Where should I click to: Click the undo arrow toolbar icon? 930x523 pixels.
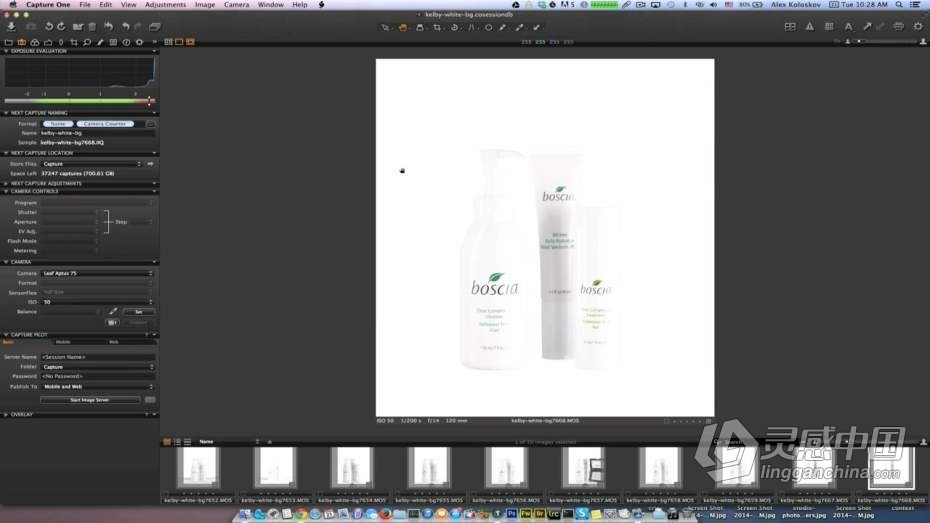[x=125, y=27]
